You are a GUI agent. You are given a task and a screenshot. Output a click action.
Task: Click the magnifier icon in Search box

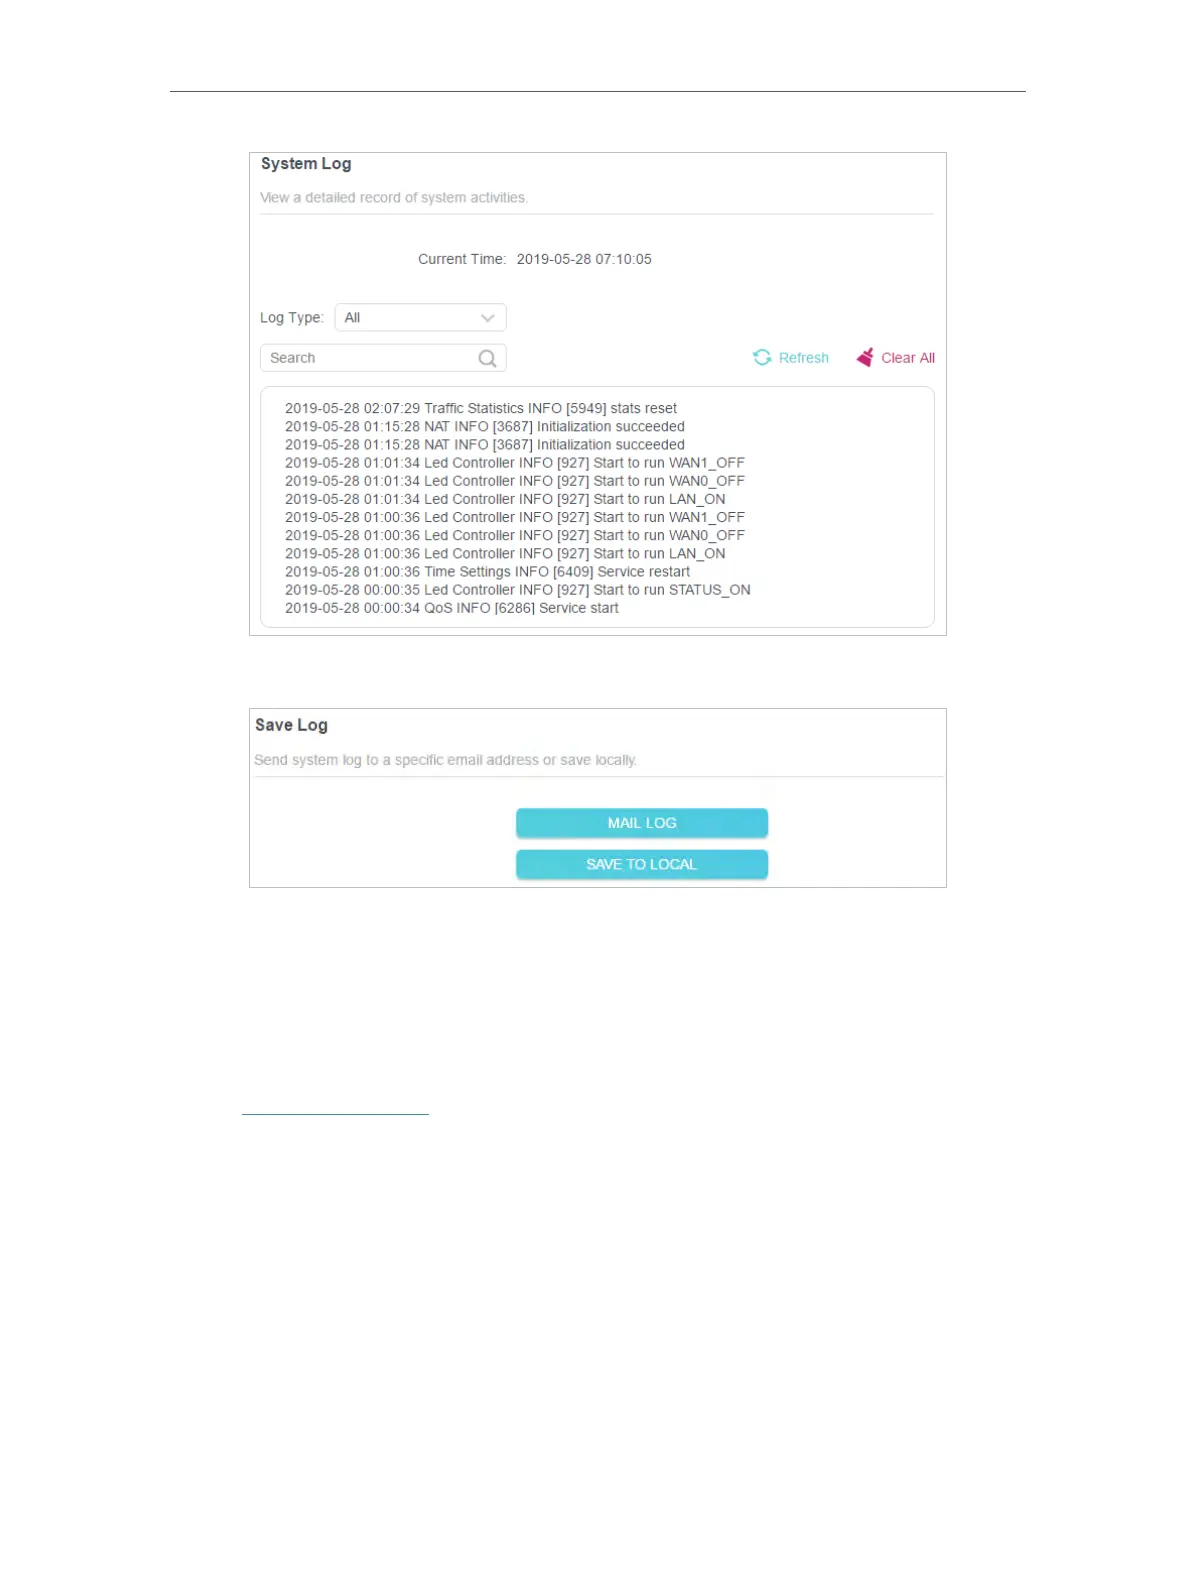[487, 358]
